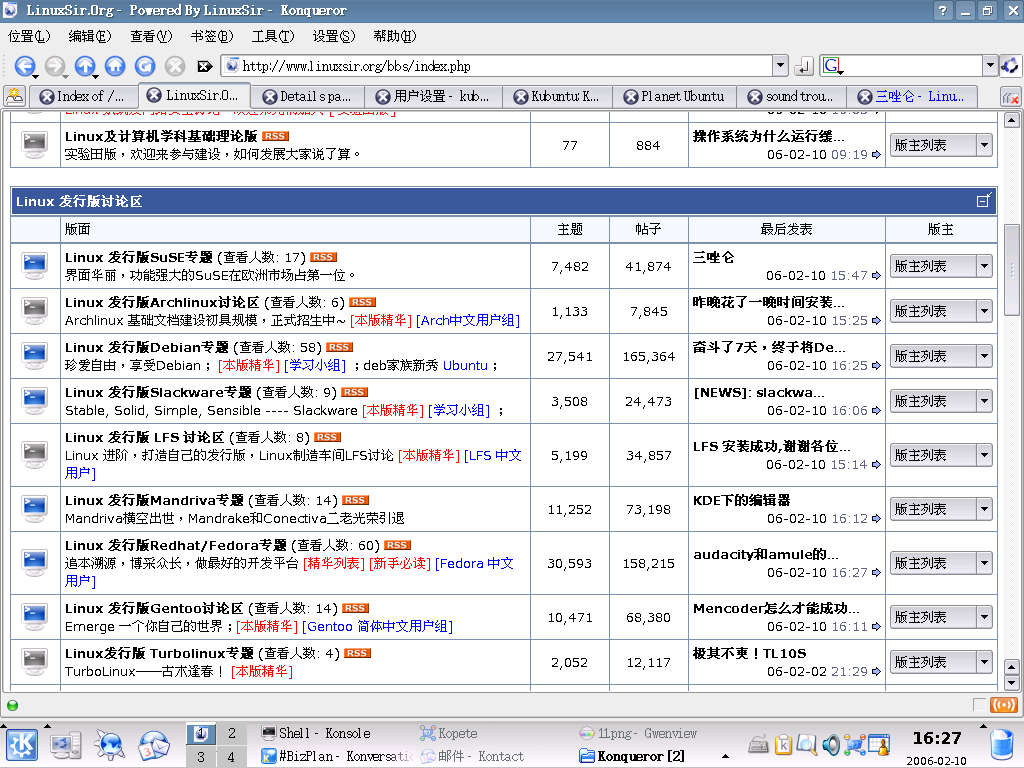Open a new tab with the tab-bar icon
The image size is (1024, 768).
point(14,97)
